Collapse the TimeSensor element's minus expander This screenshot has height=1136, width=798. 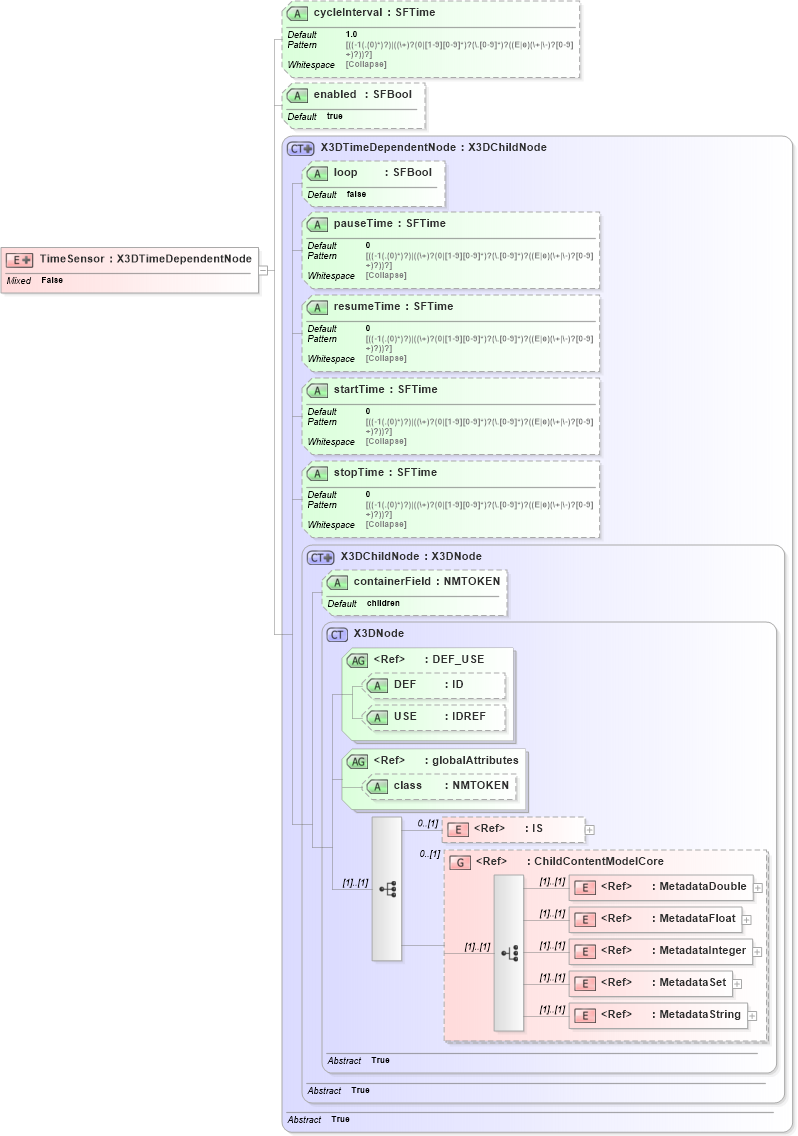coord(263,270)
